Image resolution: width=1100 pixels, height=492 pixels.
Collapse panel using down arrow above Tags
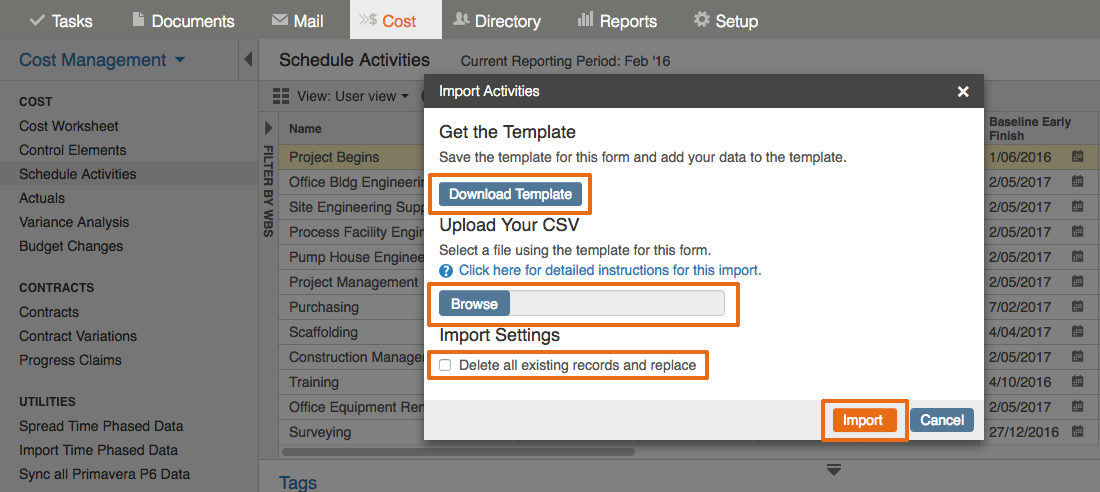pos(833,470)
